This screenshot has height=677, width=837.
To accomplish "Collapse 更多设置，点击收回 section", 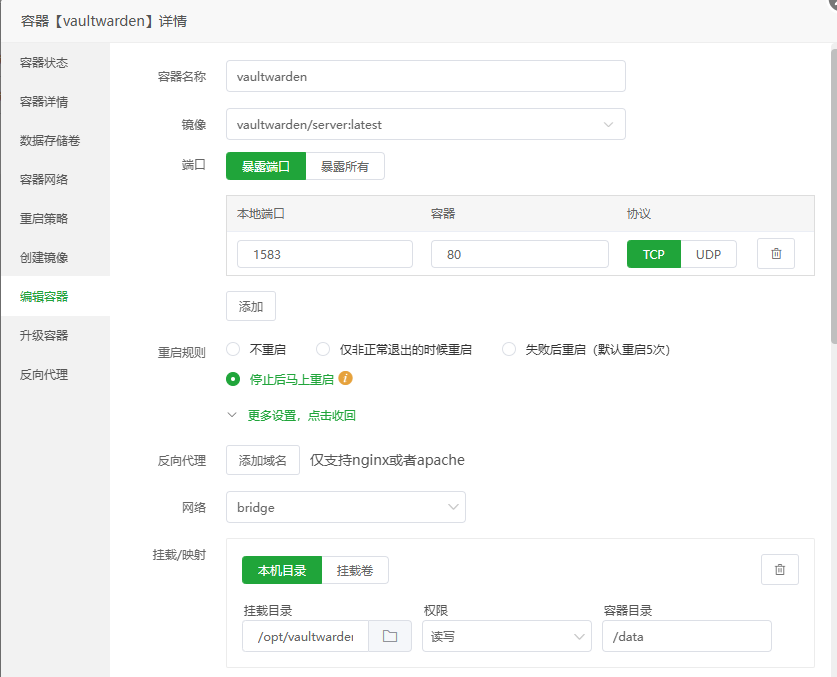I will (x=291, y=415).
